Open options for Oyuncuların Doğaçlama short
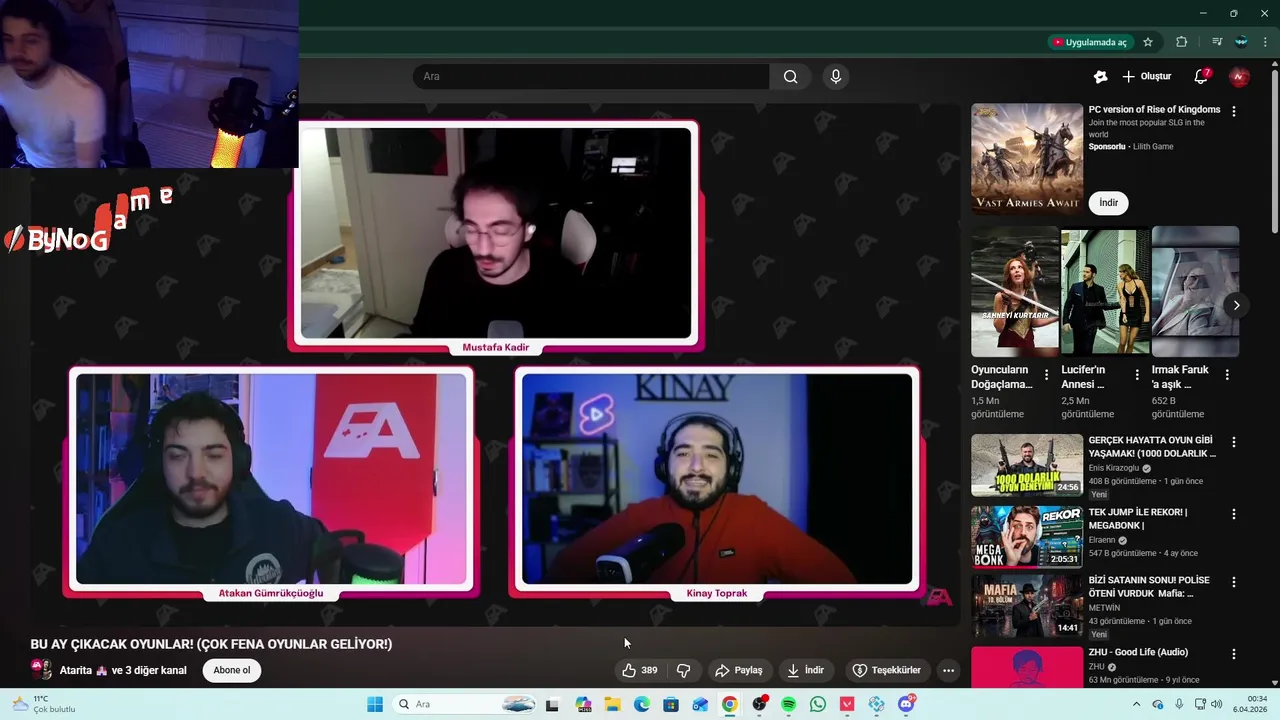Image resolution: width=1280 pixels, height=720 pixels. pos(1047,375)
